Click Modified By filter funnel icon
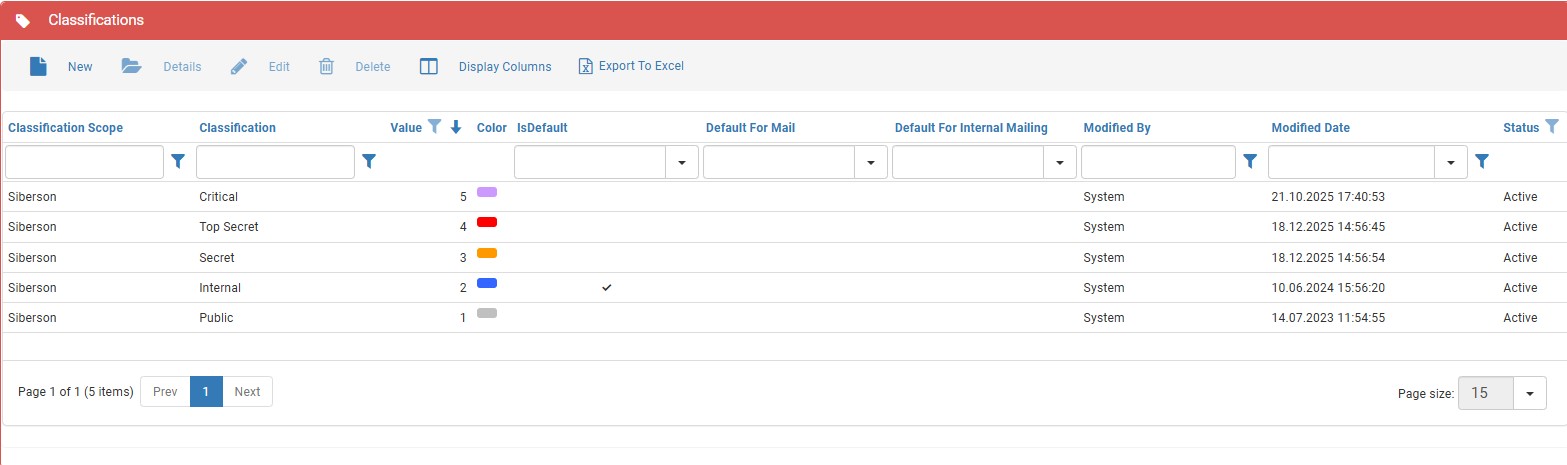This screenshot has width=1567, height=465. (1249, 161)
